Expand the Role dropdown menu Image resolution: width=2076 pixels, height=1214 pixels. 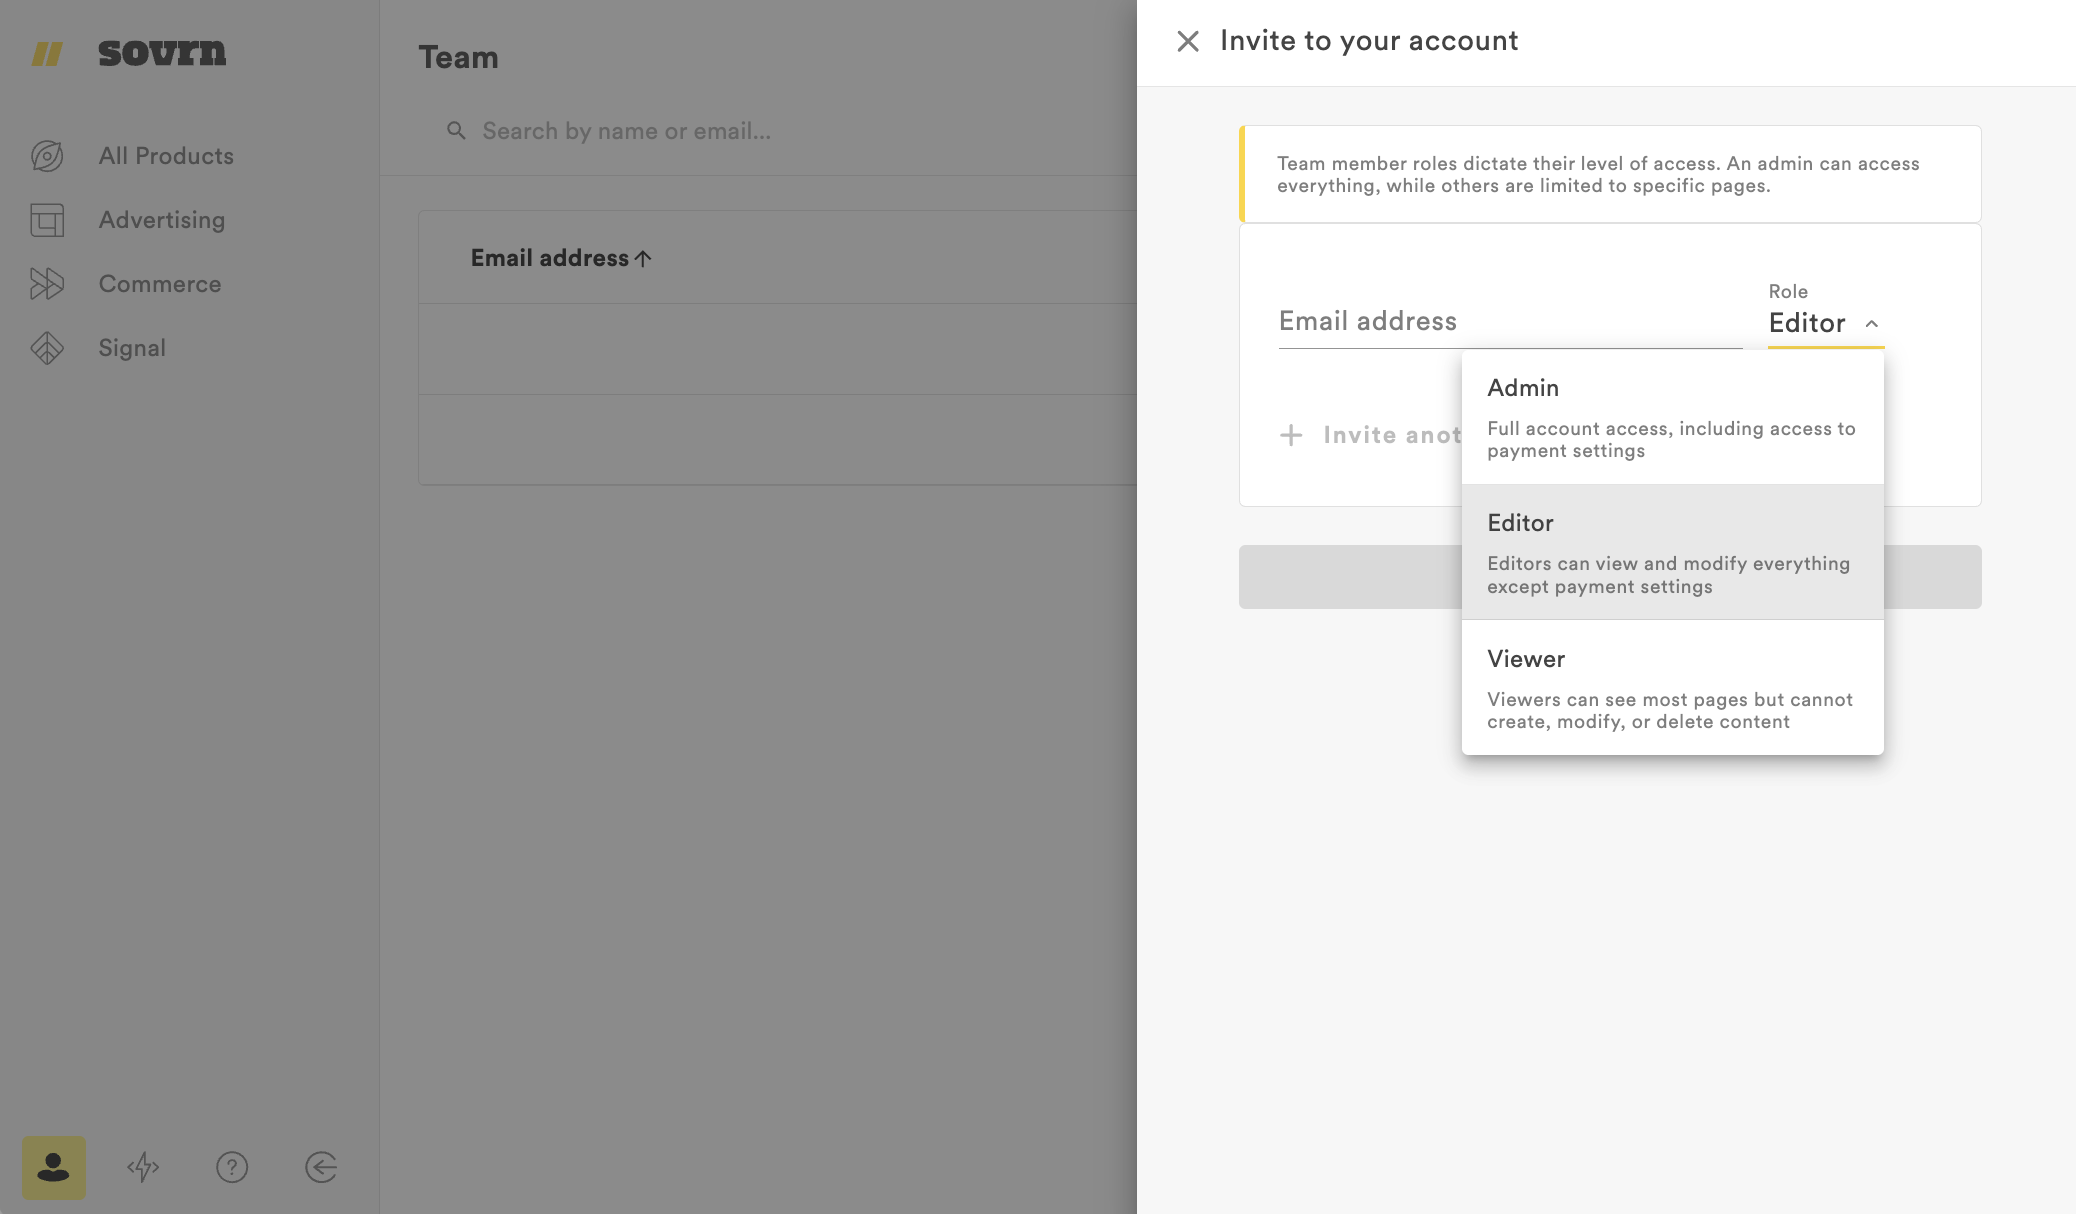point(1825,321)
